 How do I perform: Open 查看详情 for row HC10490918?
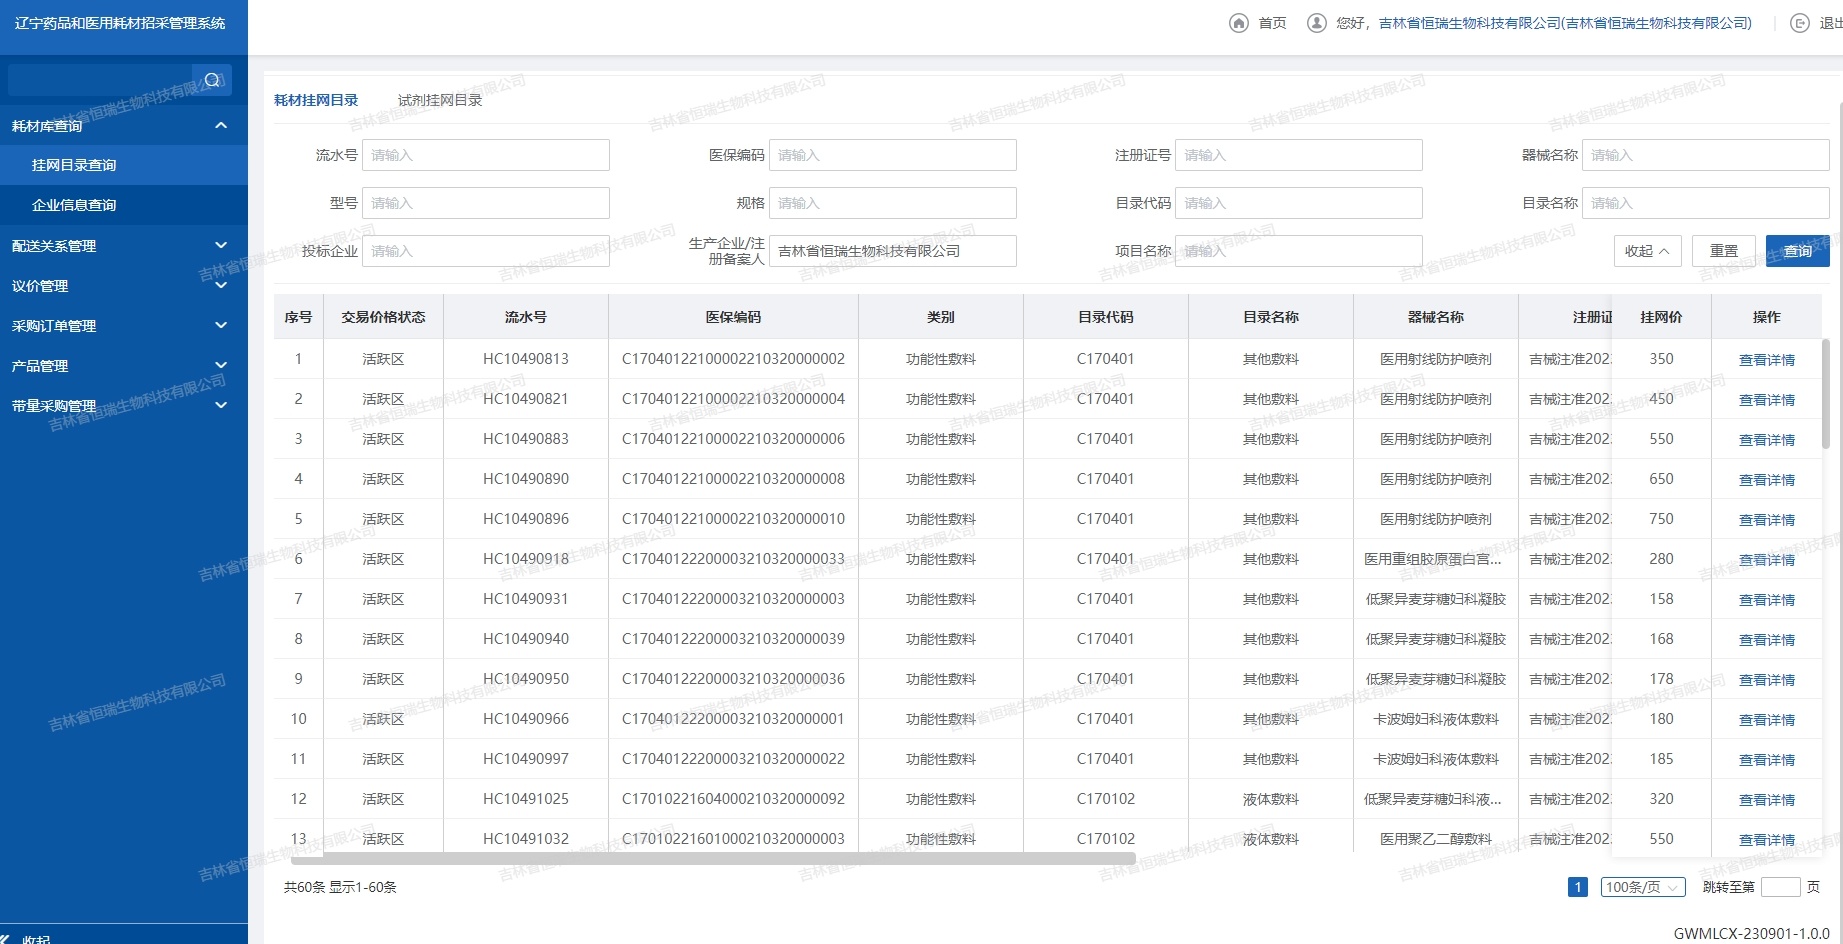pos(1766,560)
